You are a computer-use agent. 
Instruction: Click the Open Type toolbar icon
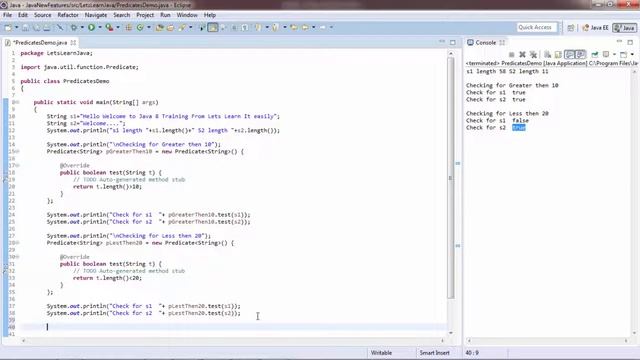[x=160, y=27]
